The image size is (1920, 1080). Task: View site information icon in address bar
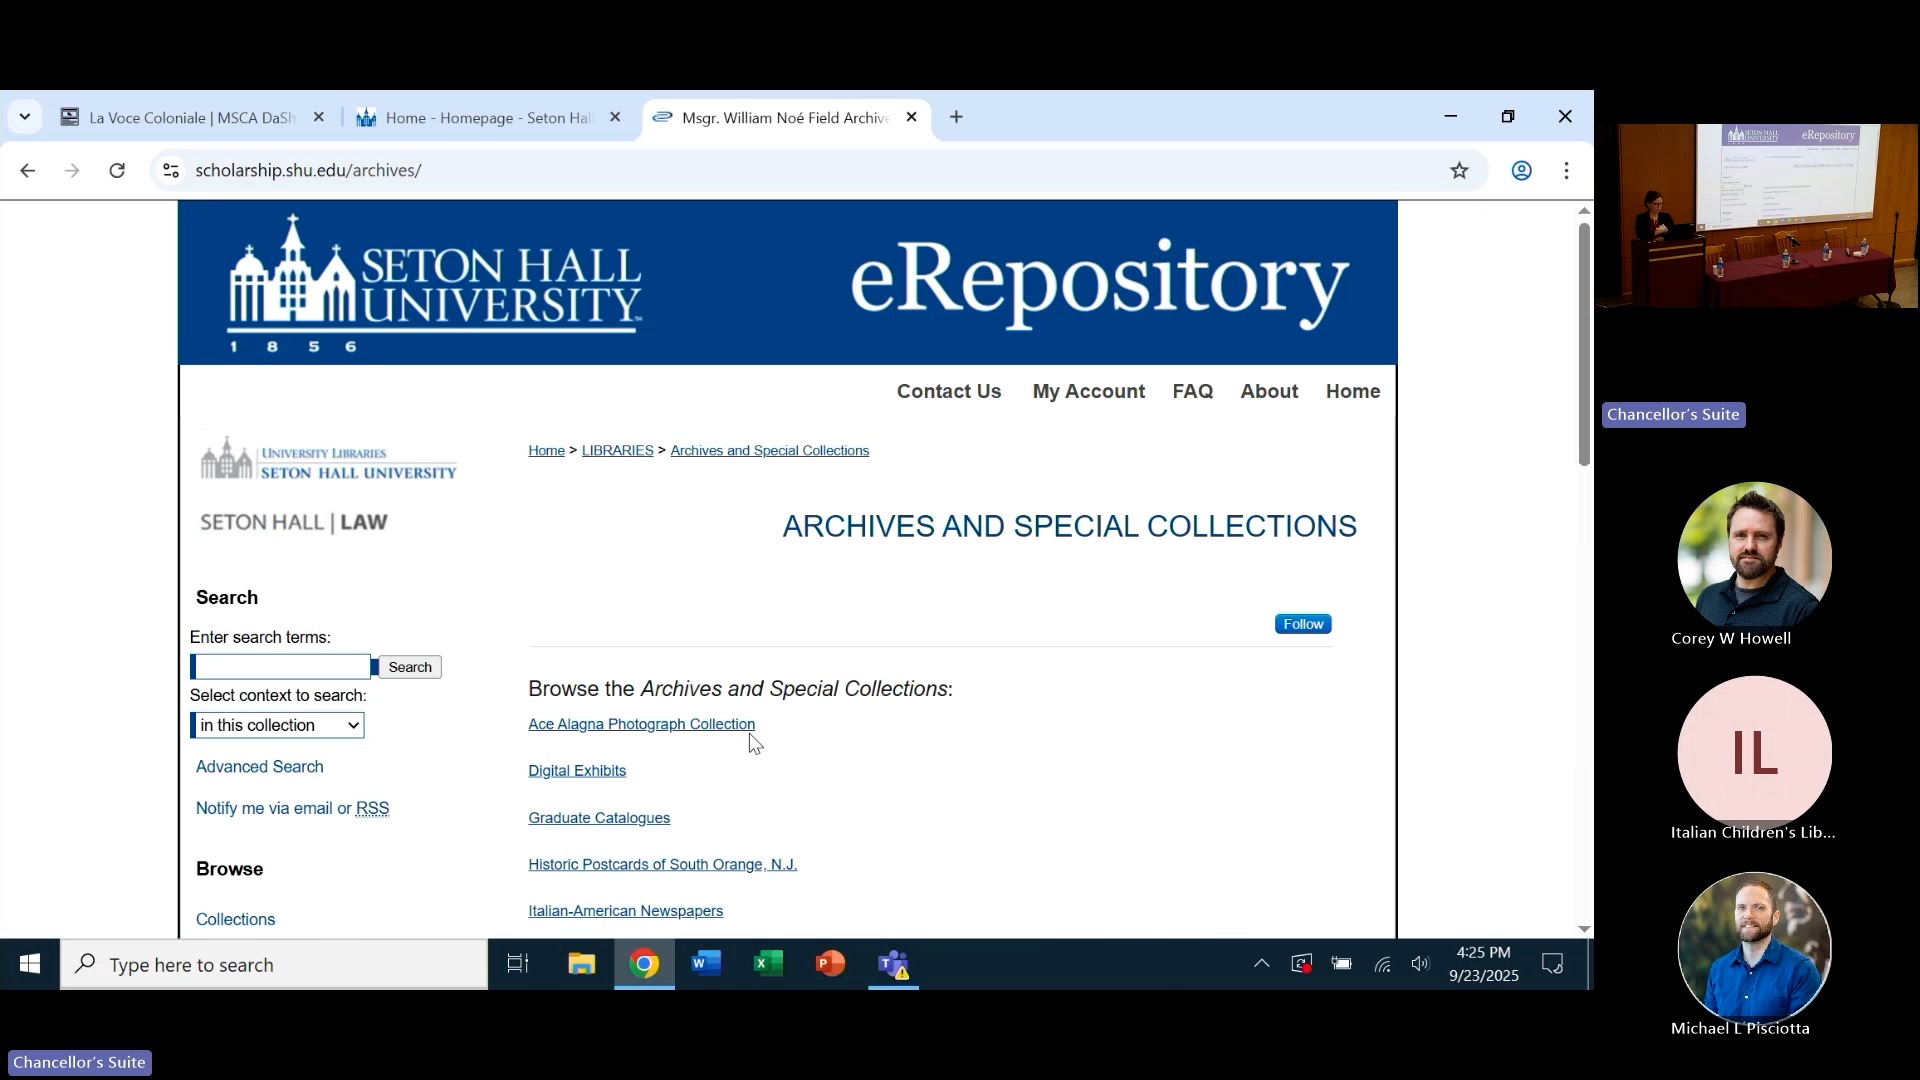click(171, 171)
